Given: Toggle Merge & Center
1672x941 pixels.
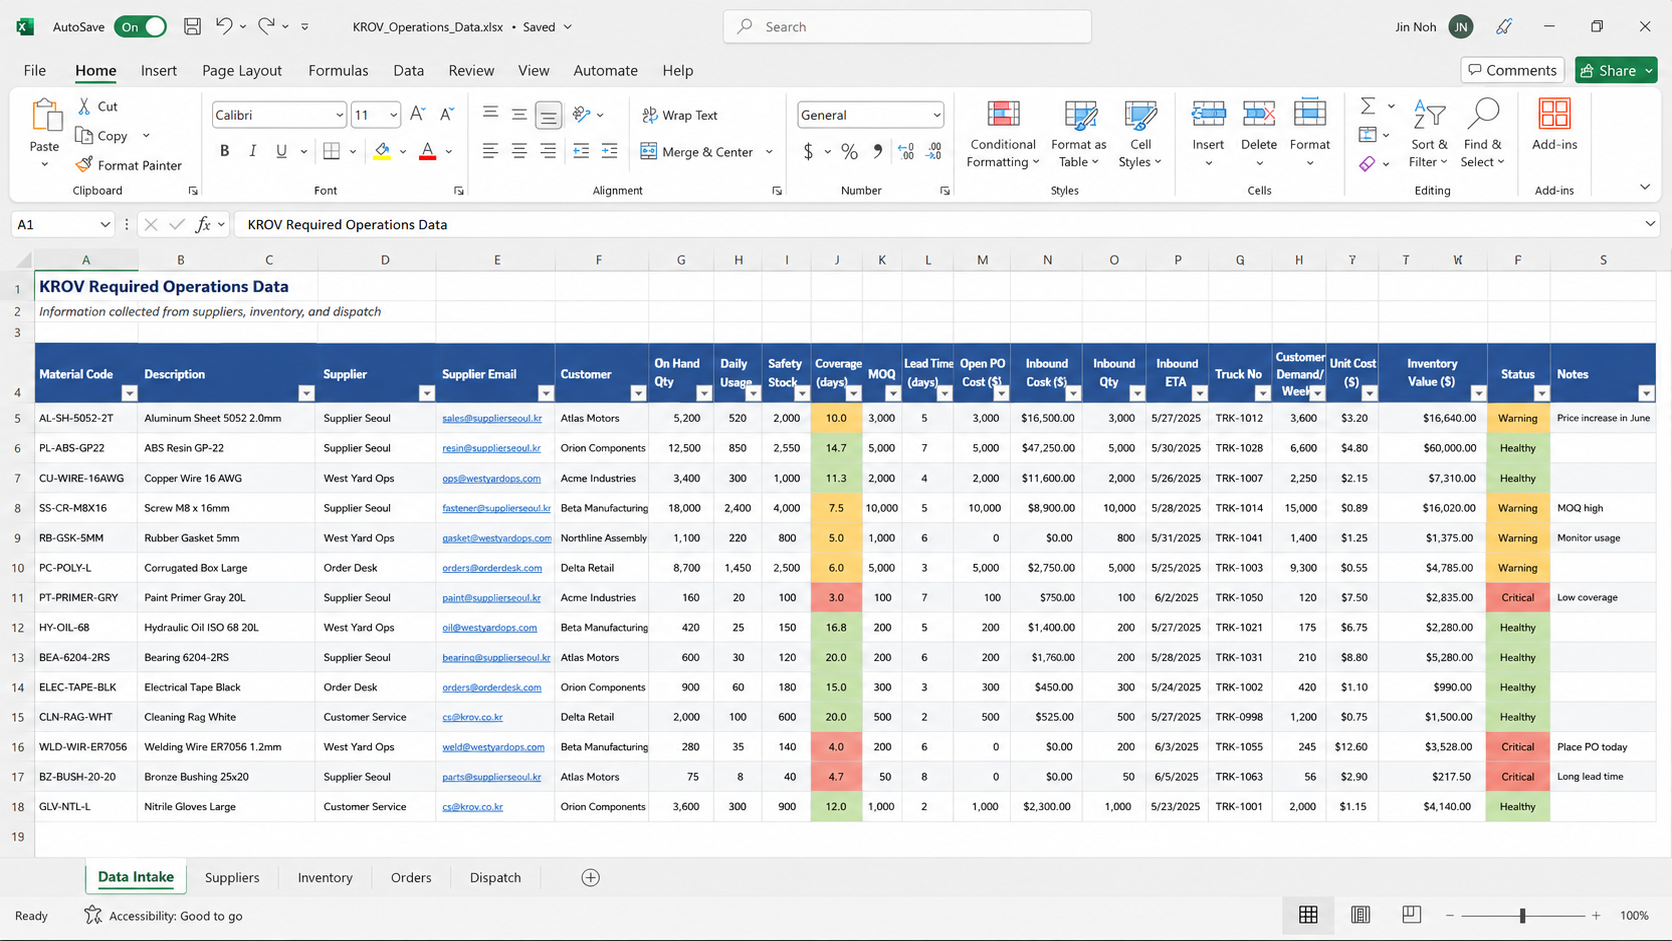Looking at the screenshot, I should [697, 152].
